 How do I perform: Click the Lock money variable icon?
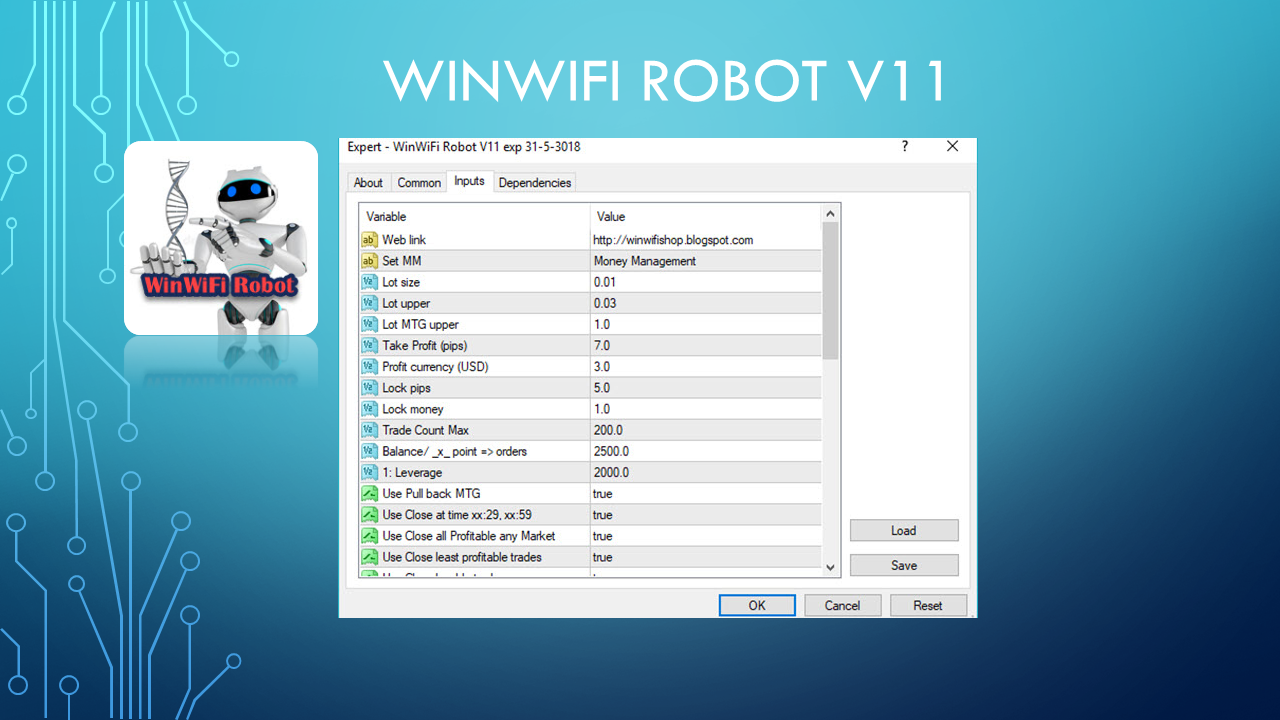tap(369, 409)
